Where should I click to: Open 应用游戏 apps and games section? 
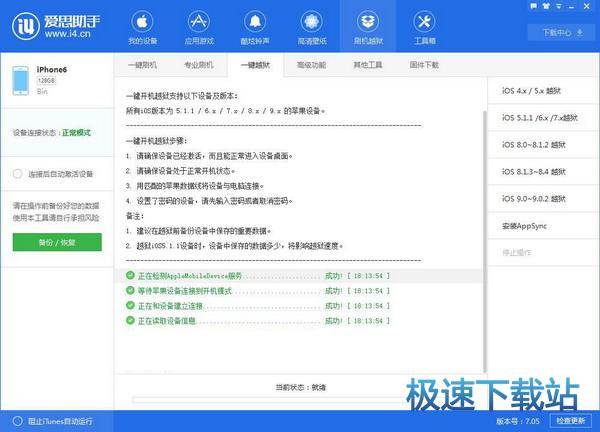pyautogui.click(x=199, y=28)
